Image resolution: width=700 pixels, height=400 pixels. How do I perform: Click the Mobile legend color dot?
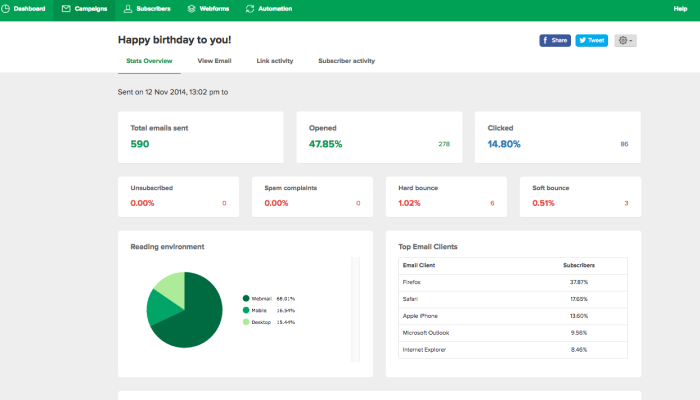pyautogui.click(x=246, y=311)
